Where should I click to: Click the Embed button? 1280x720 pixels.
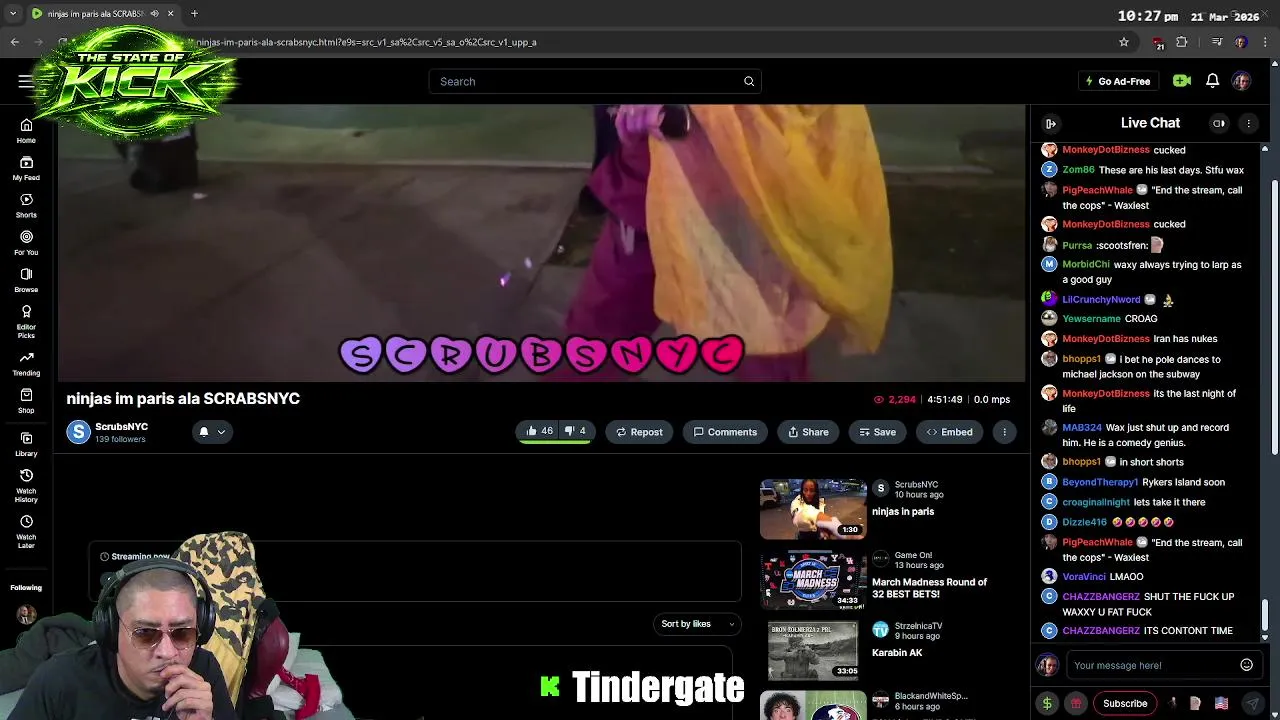[x=949, y=432]
